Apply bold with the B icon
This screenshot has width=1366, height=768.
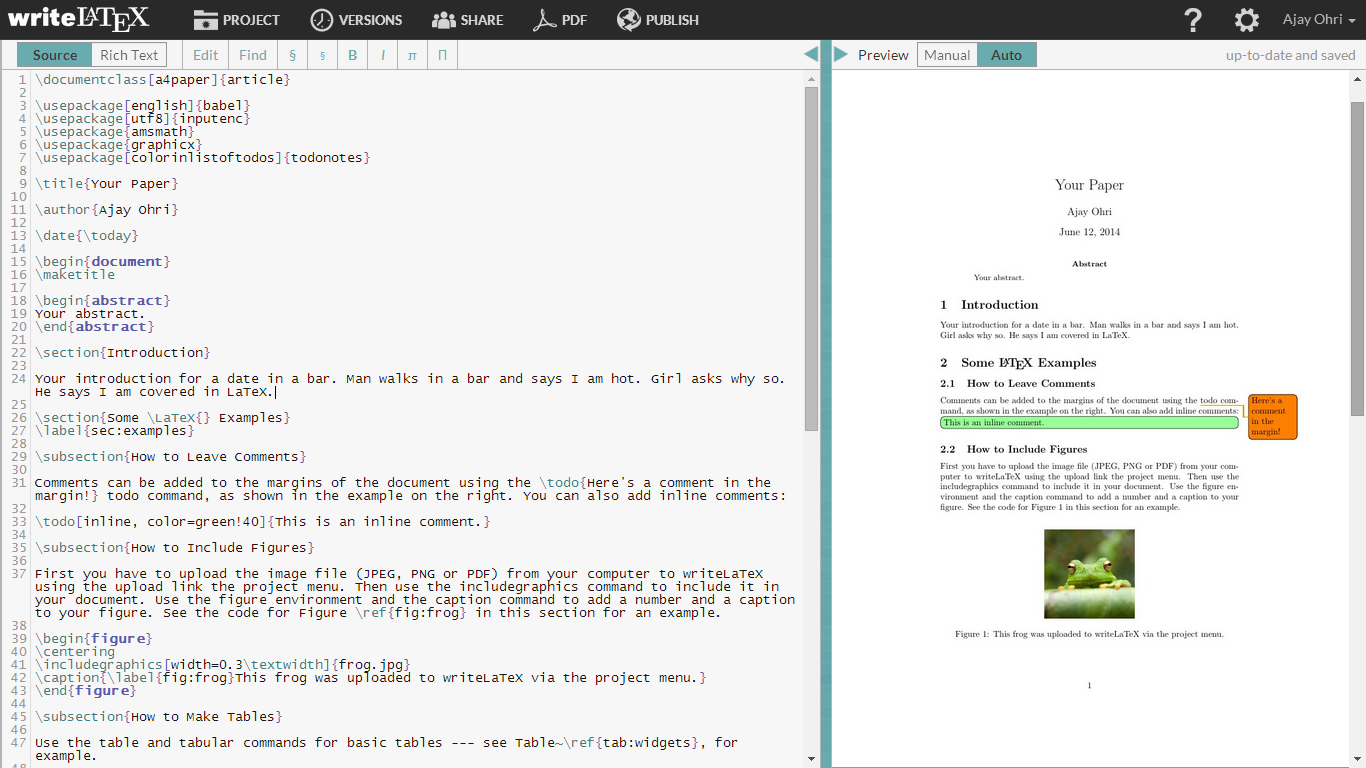pos(352,55)
